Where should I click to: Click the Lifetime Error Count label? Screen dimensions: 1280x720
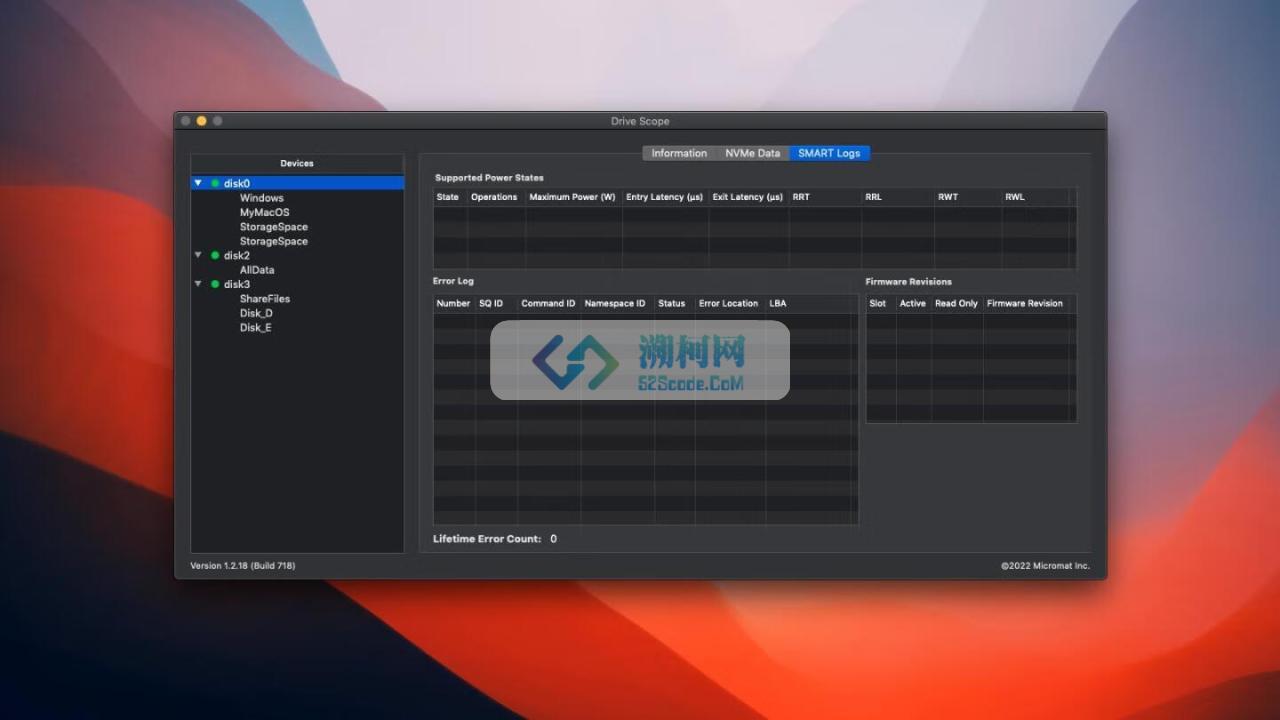click(487, 539)
